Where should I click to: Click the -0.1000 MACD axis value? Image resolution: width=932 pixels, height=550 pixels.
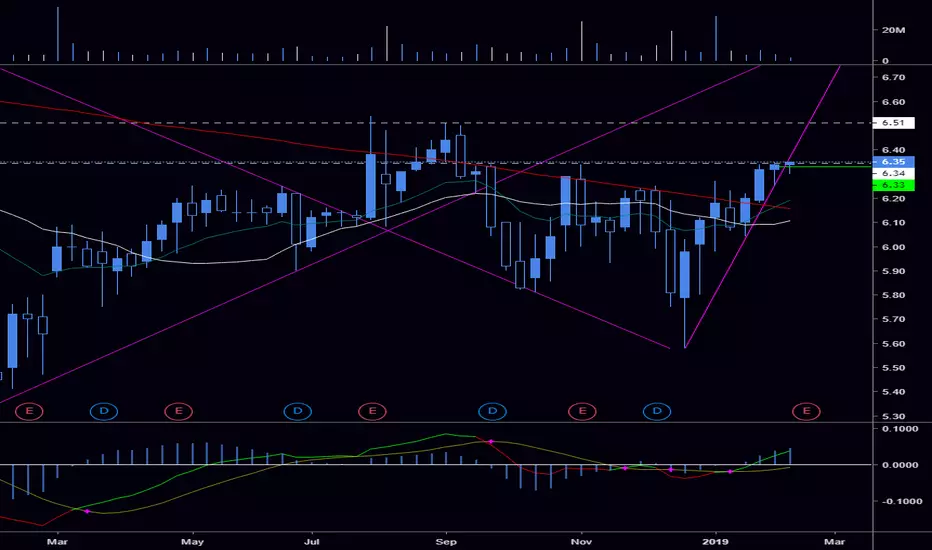901,501
